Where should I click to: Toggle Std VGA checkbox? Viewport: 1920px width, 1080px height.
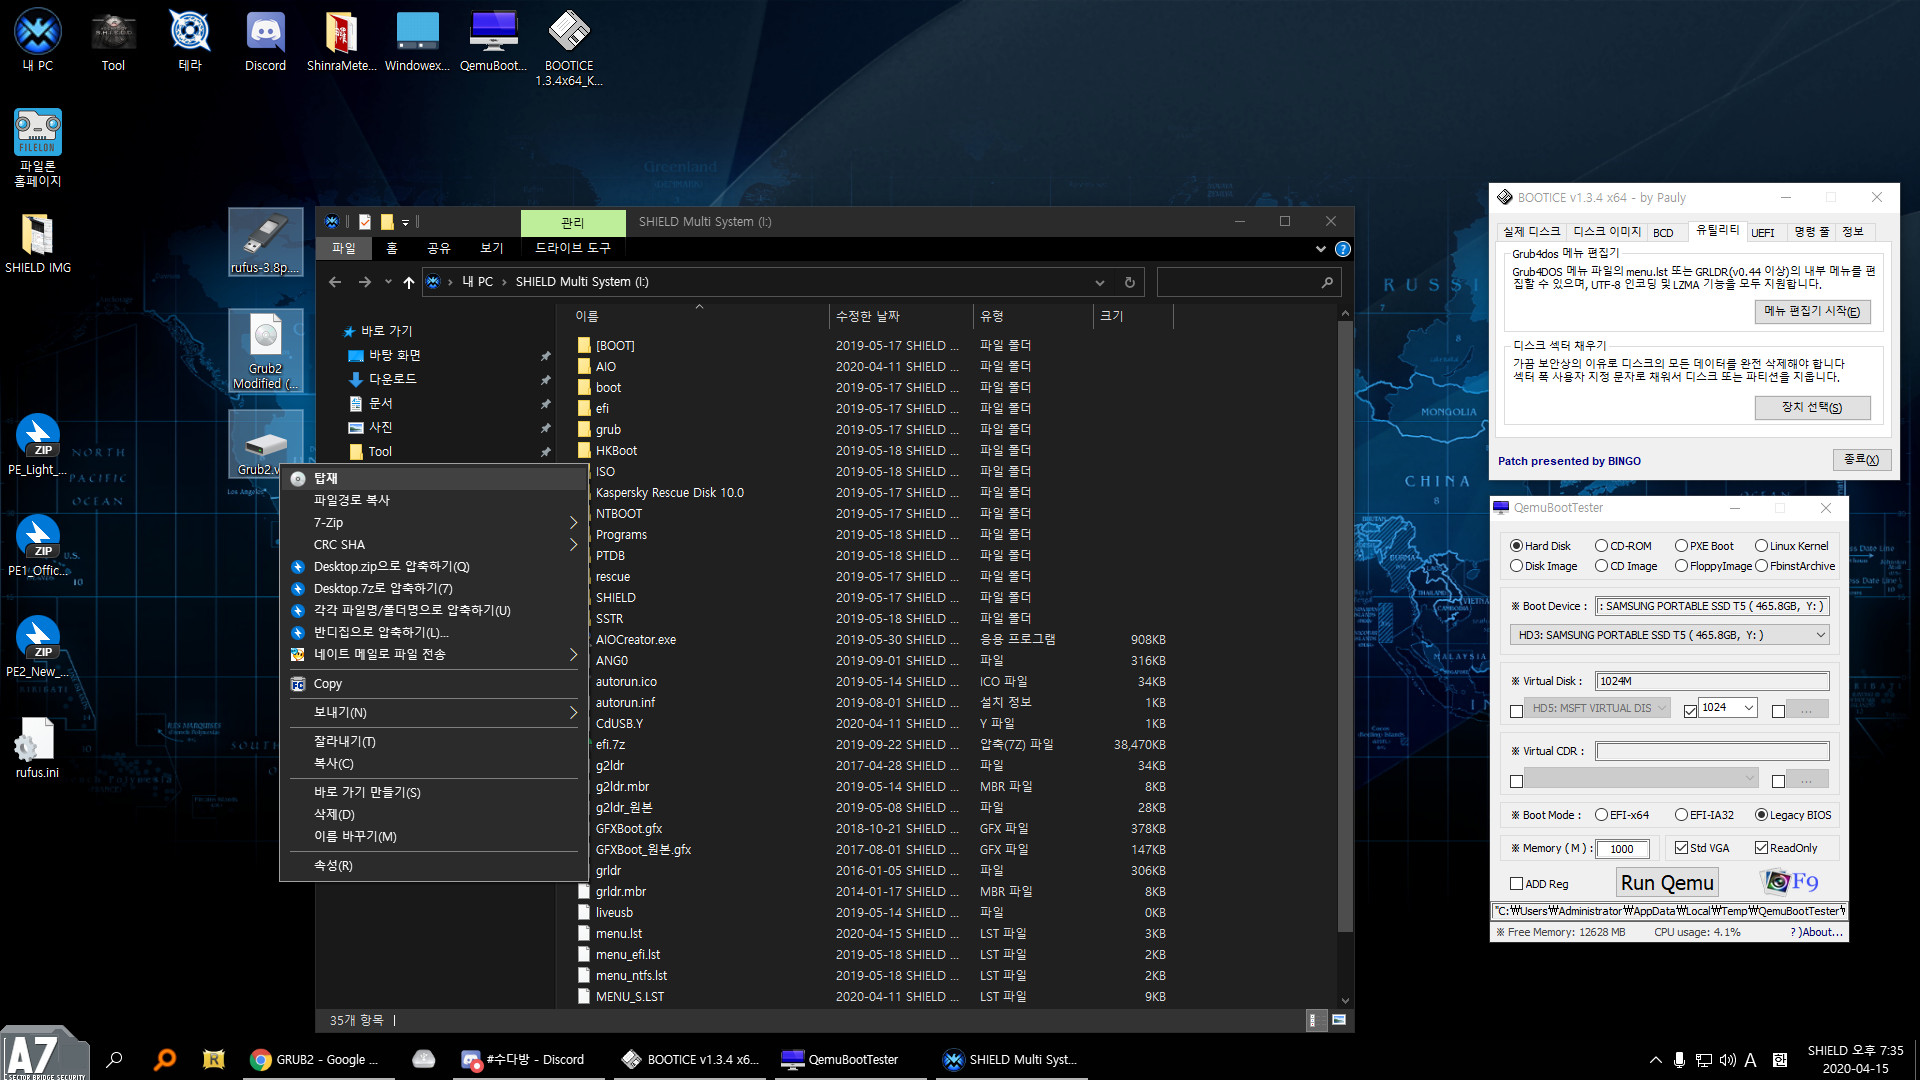coord(1702,848)
